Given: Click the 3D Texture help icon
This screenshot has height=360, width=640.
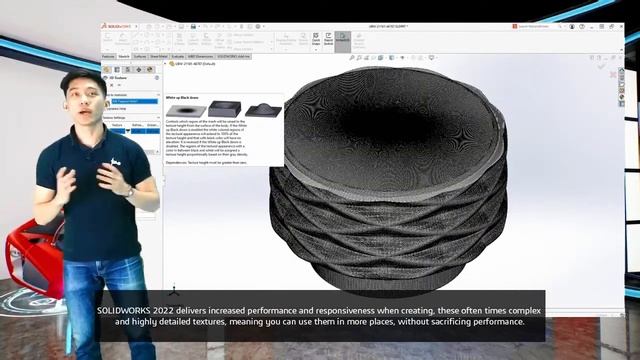Looking at the screenshot, I should click(157, 78).
